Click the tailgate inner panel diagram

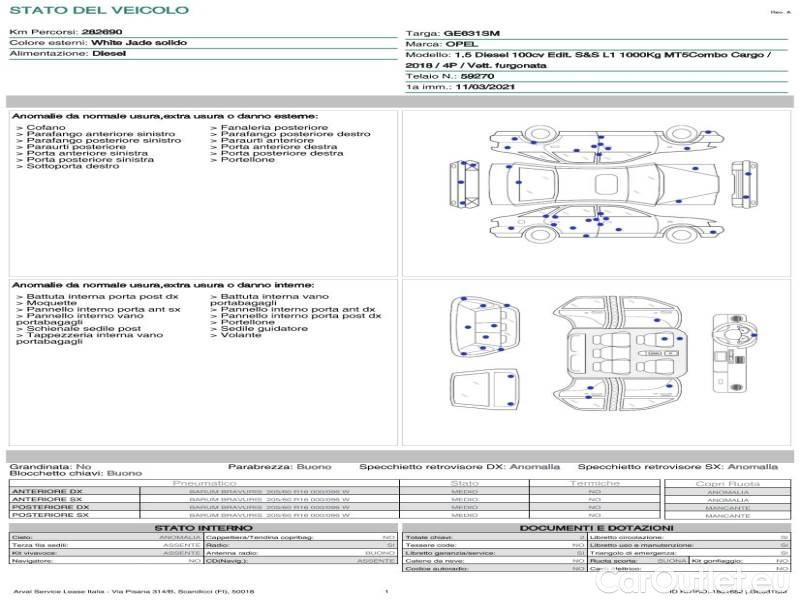[x=484, y=389]
